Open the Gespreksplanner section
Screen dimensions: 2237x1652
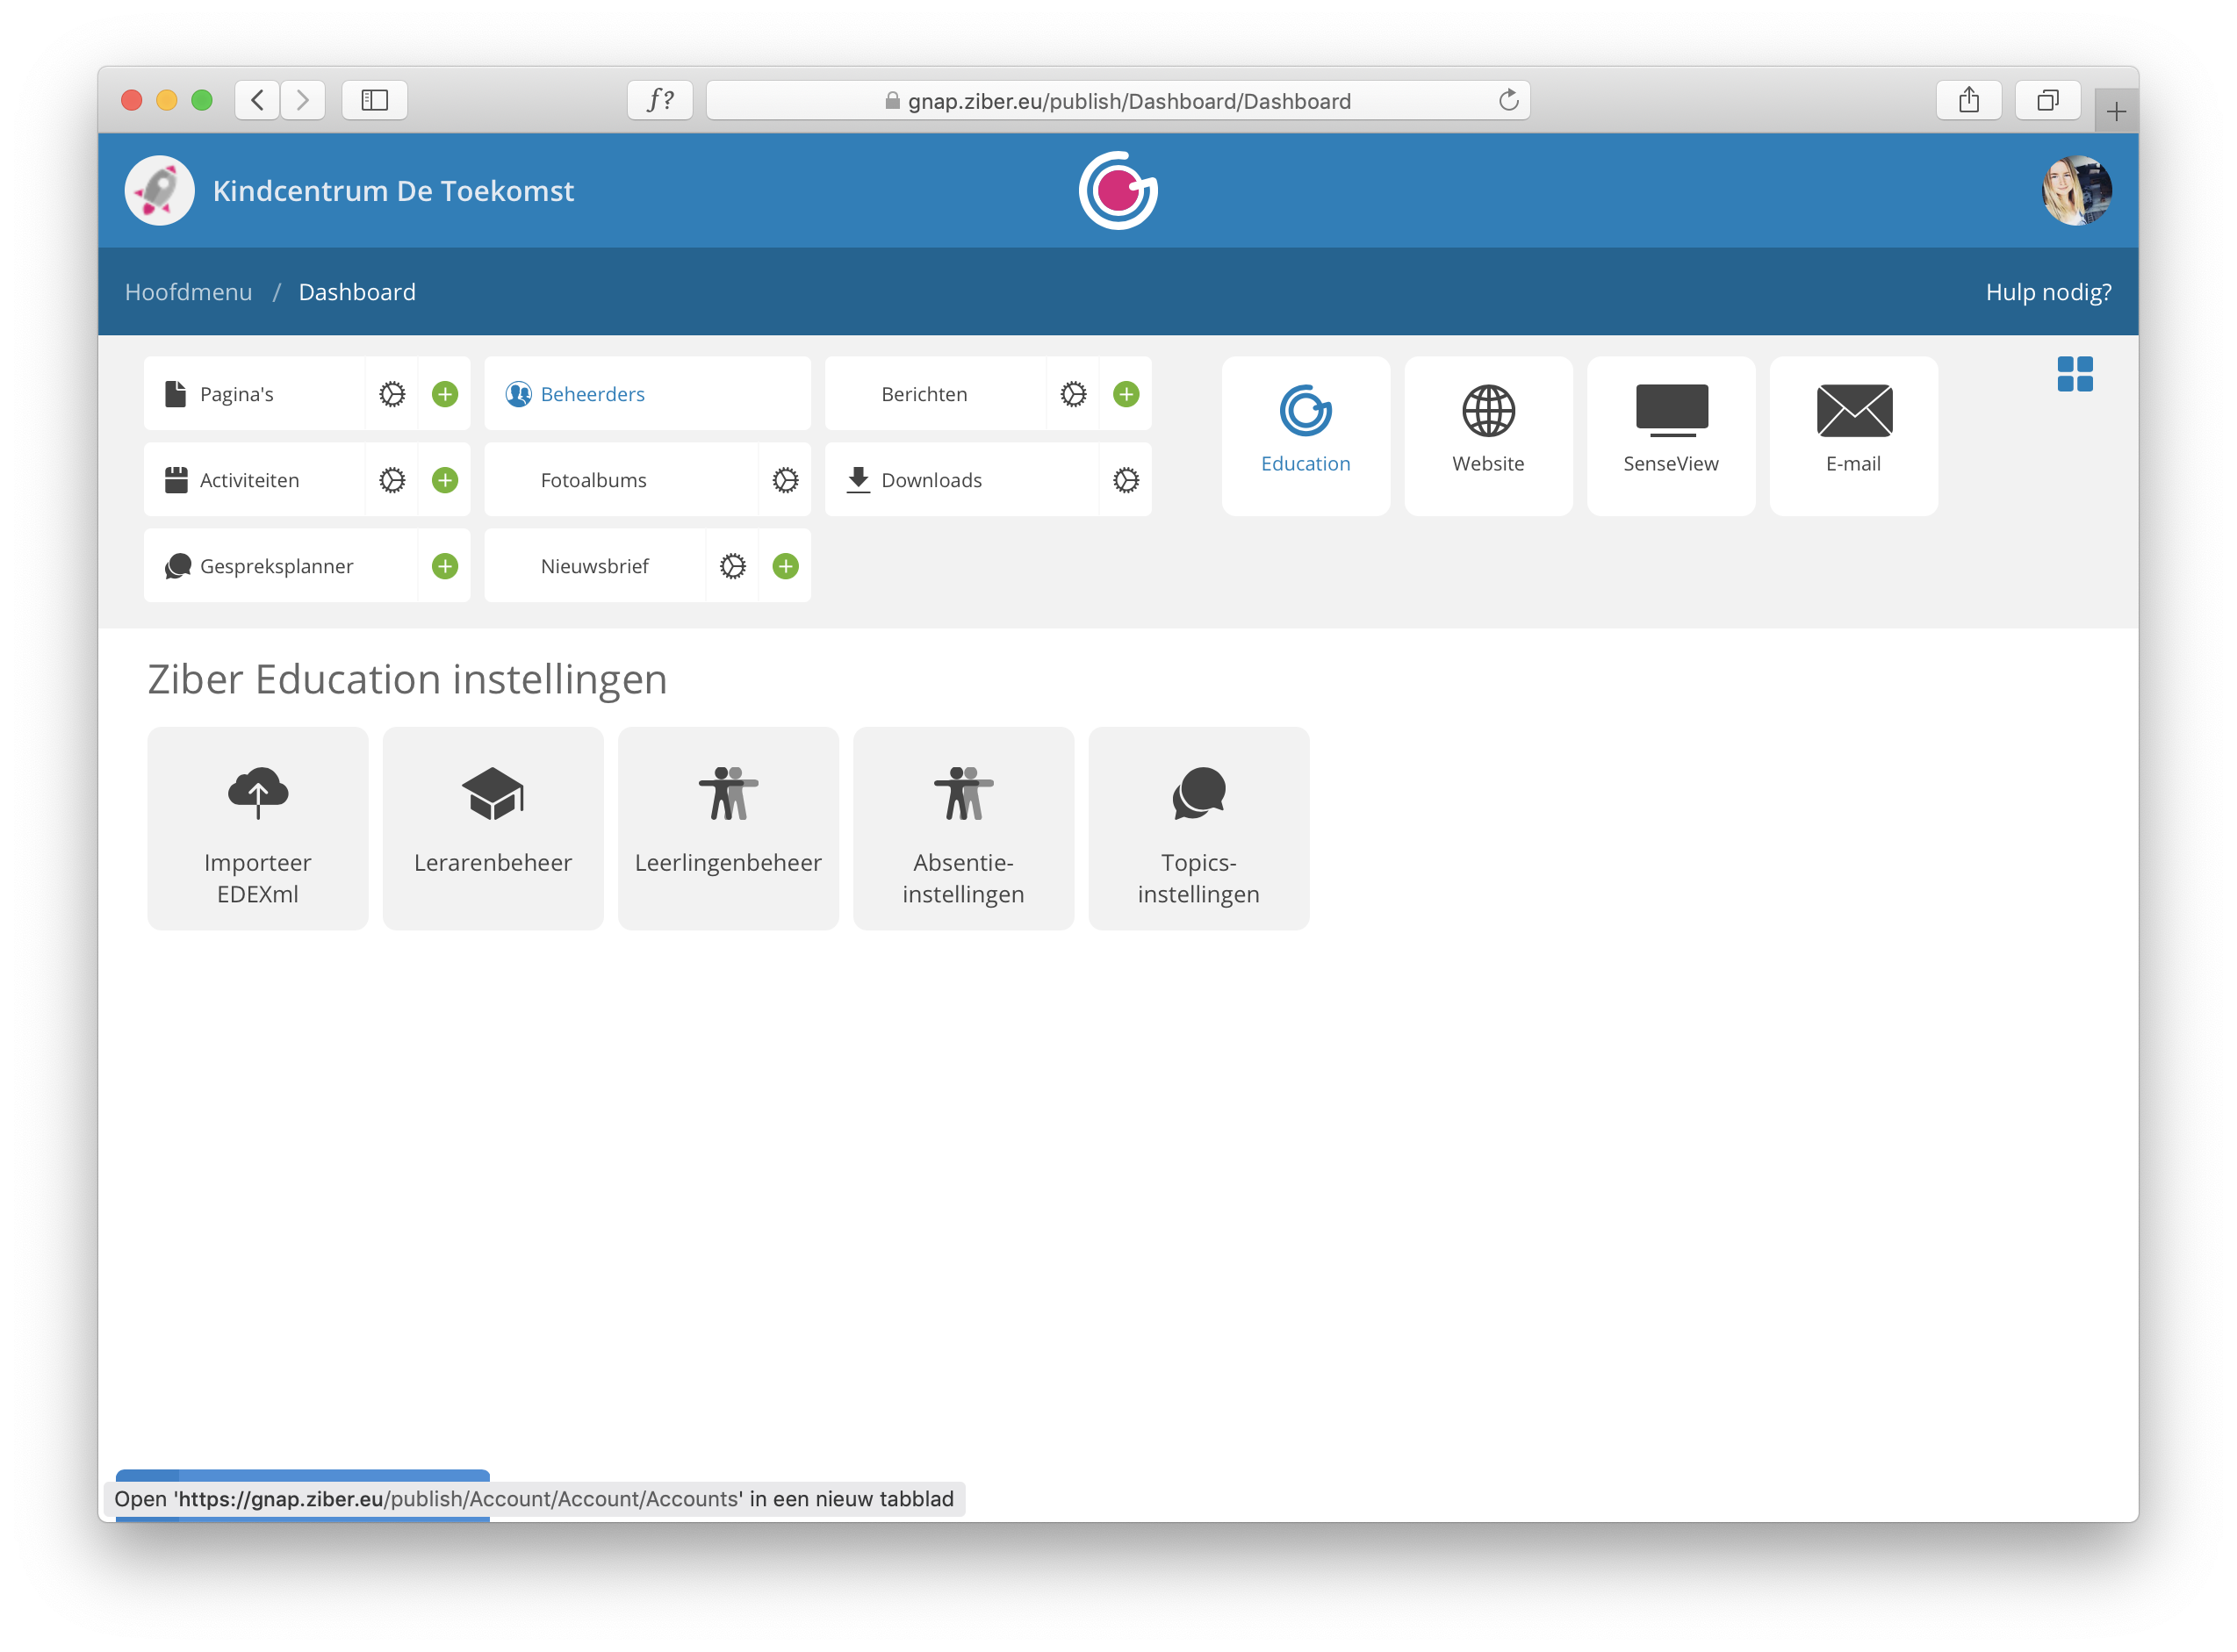tap(280, 566)
